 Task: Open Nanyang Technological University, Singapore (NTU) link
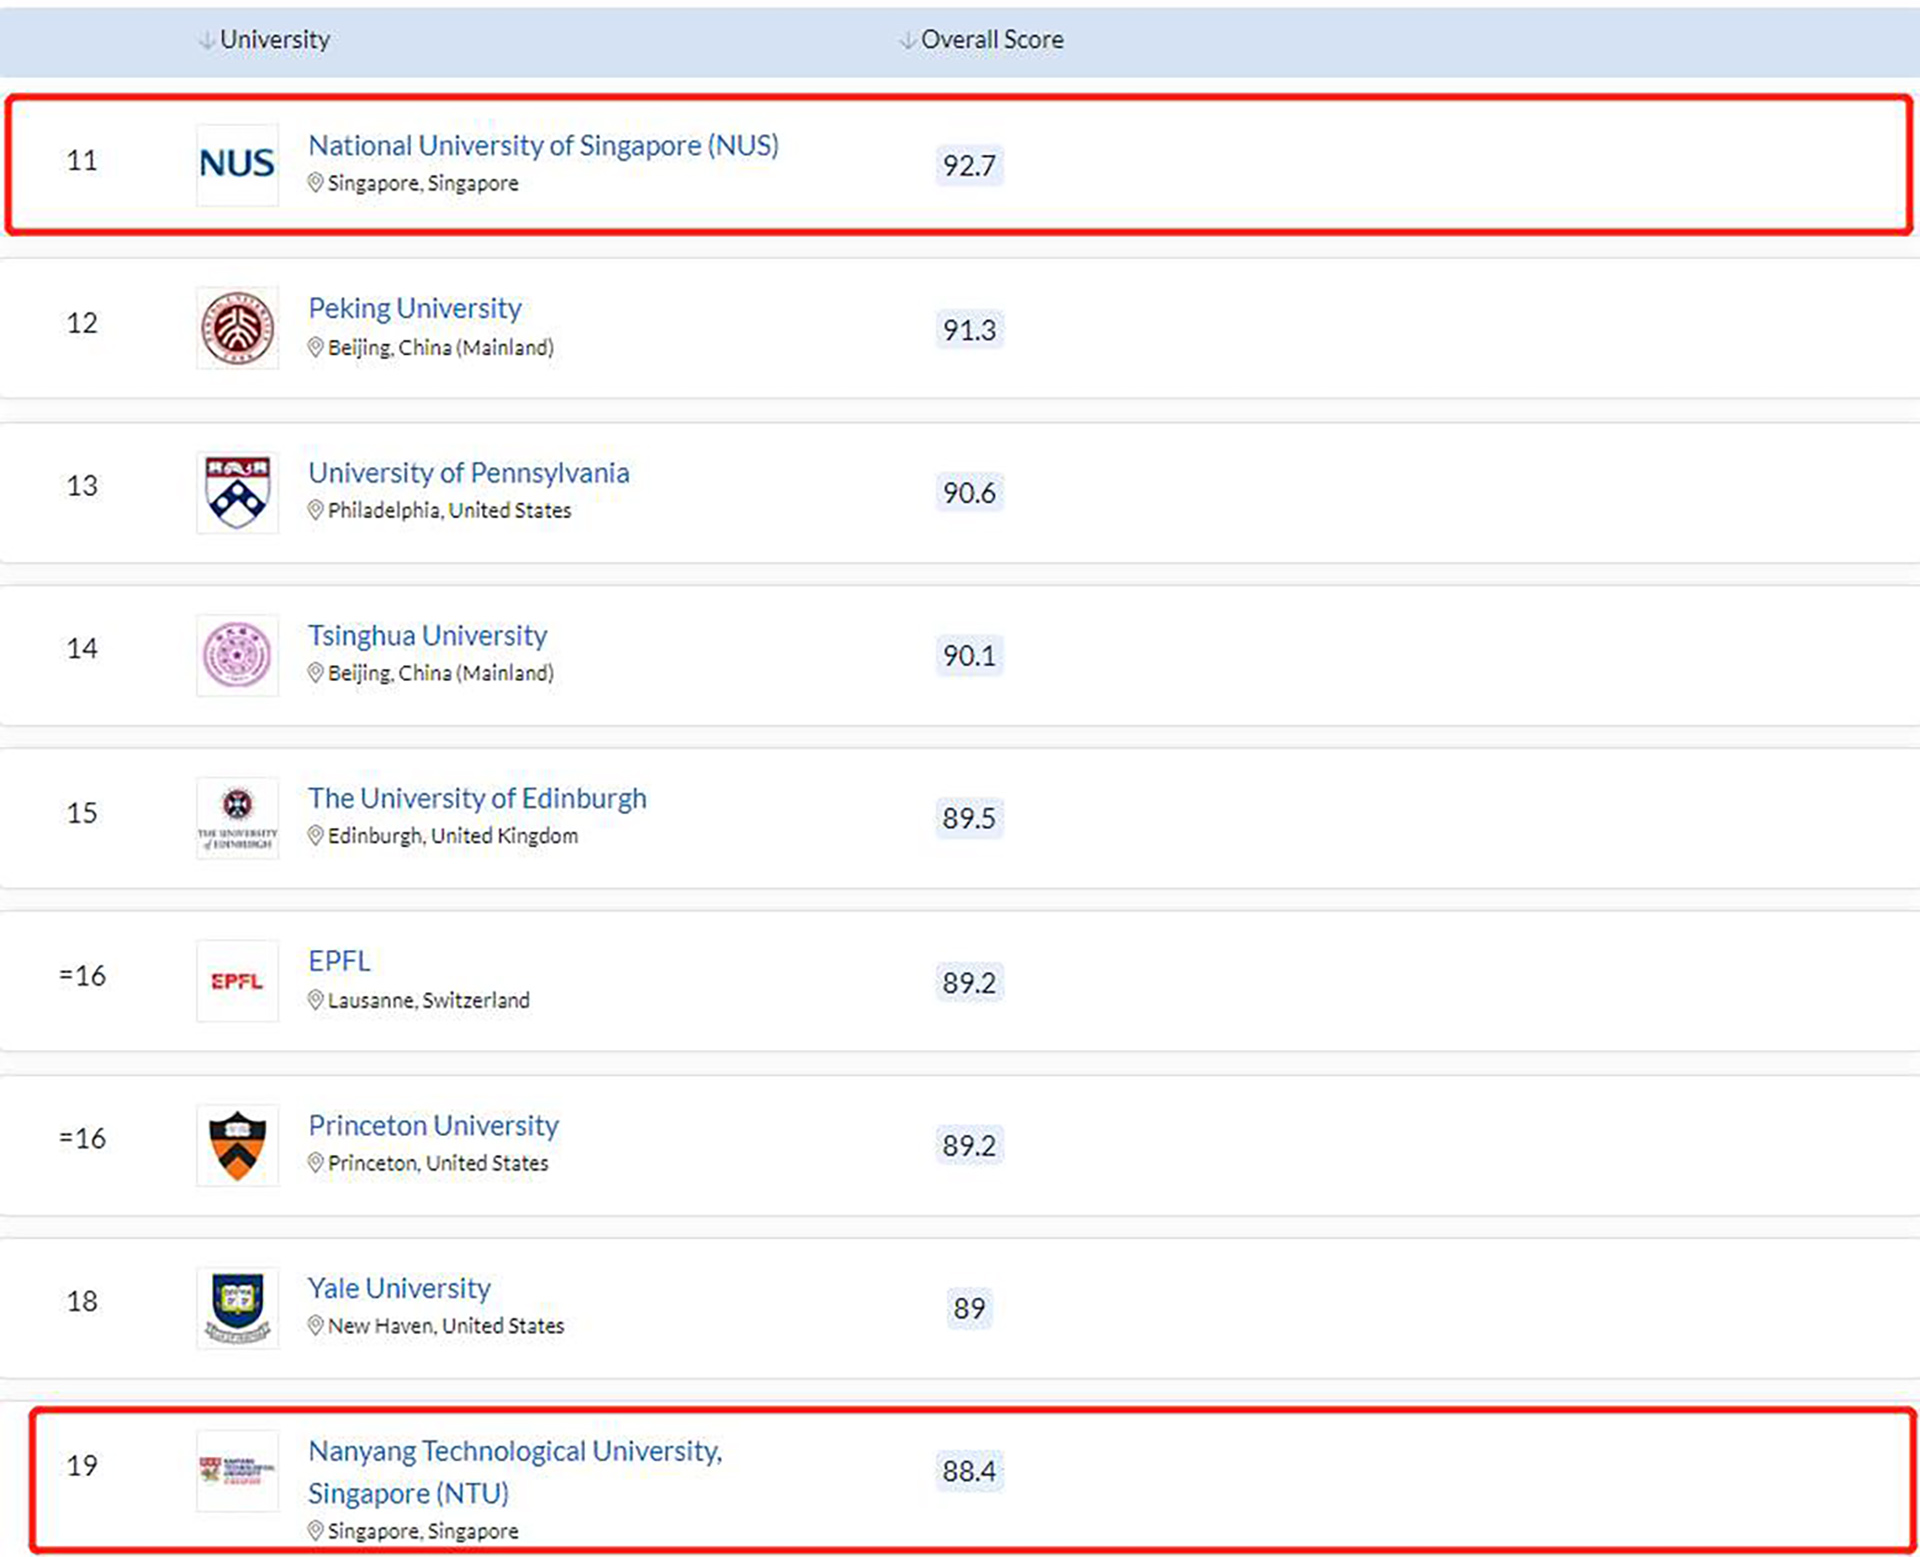click(515, 1472)
